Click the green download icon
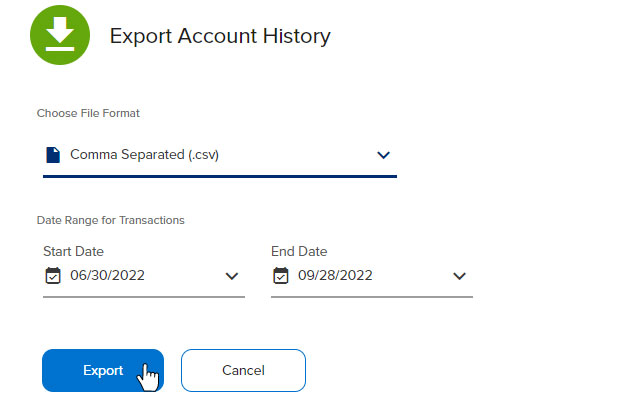The width and height of the screenshot is (640, 400). (60, 35)
